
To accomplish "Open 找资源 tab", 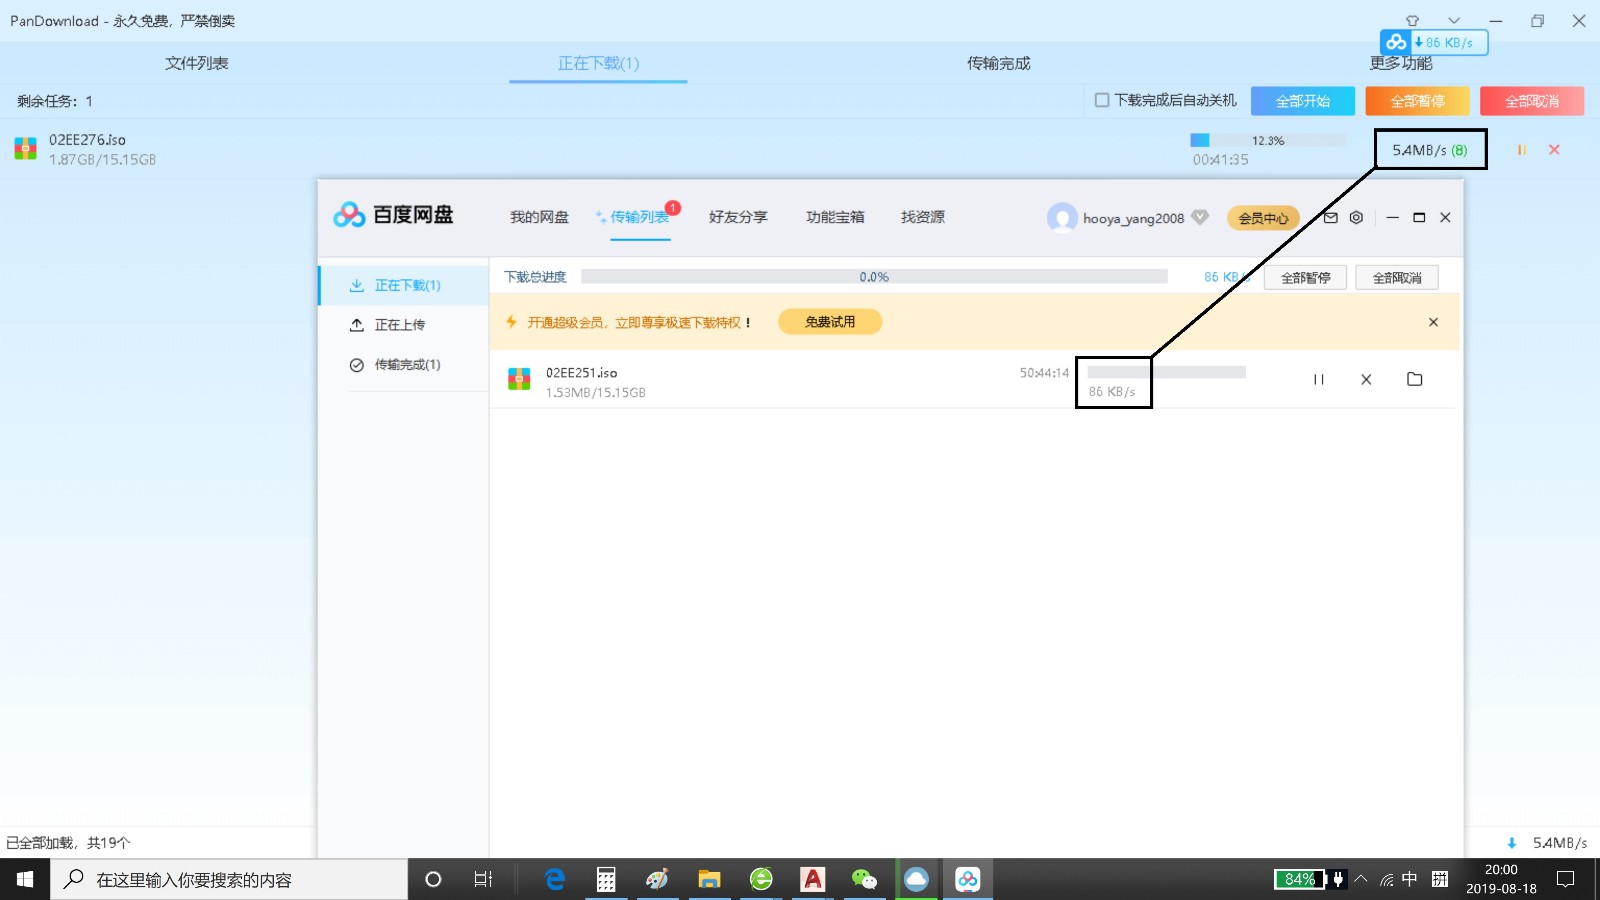I will click(923, 217).
